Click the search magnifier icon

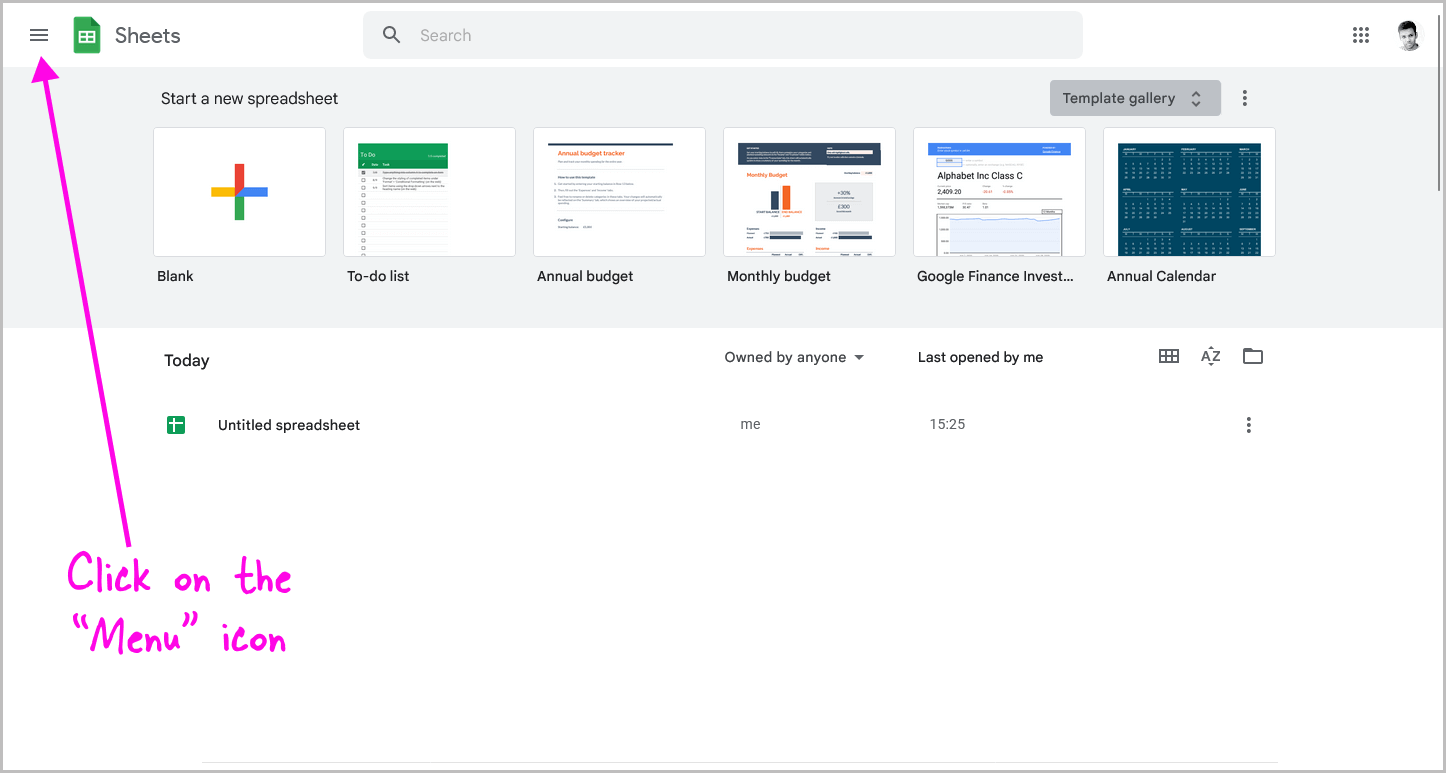(392, 35)
